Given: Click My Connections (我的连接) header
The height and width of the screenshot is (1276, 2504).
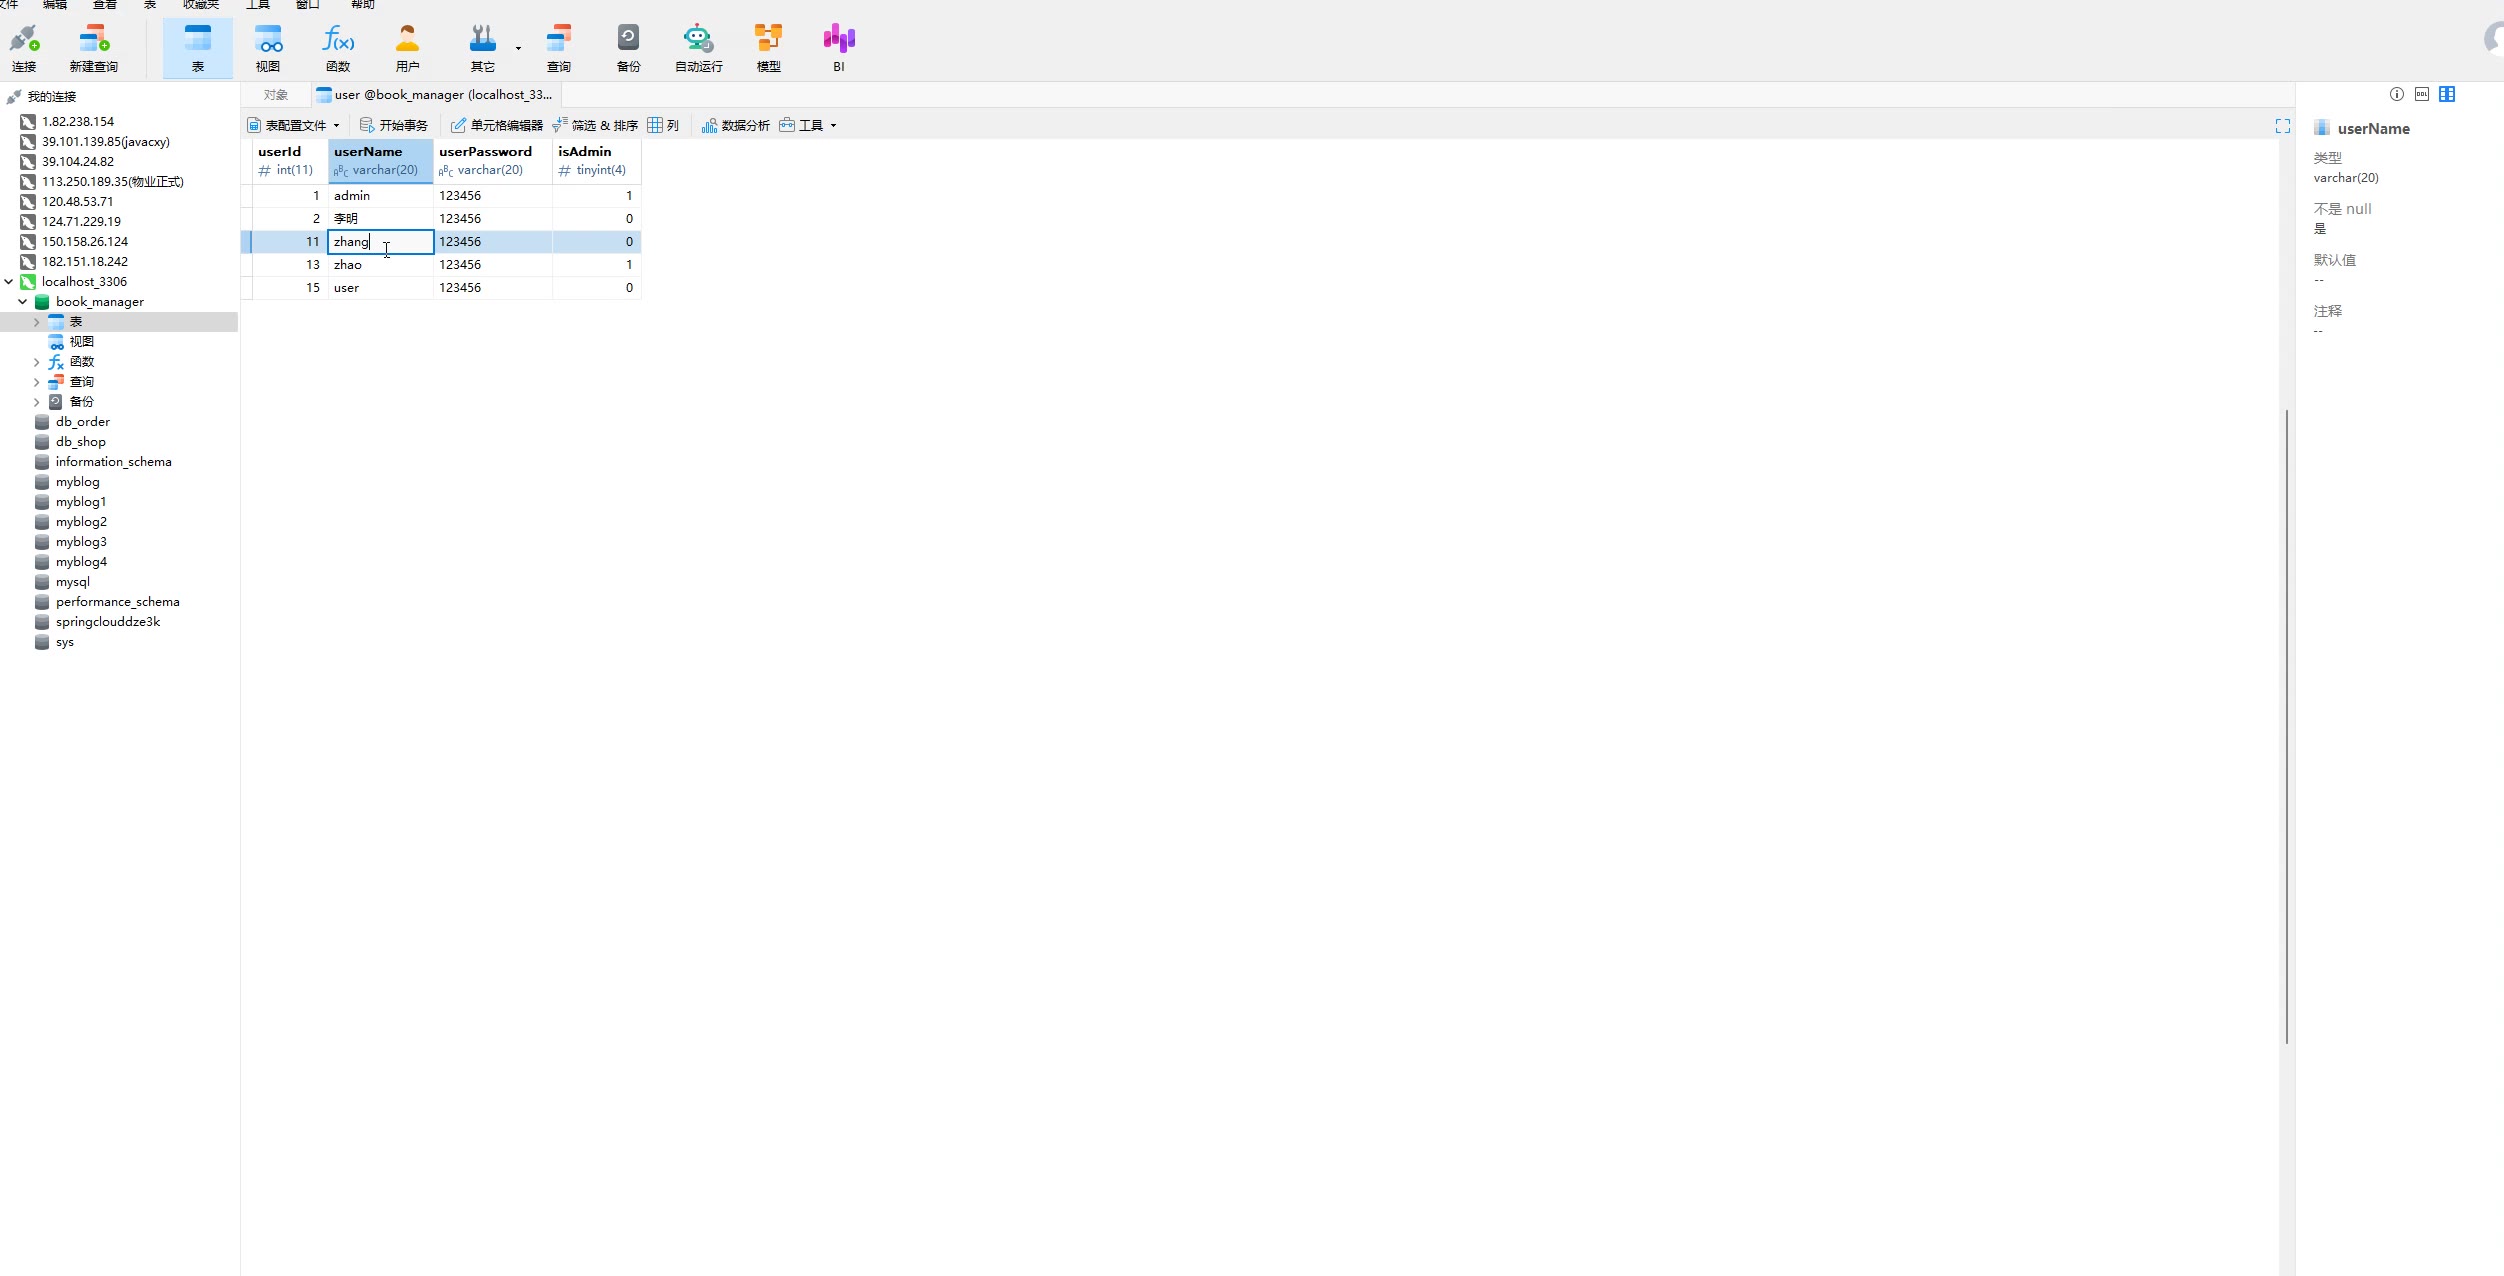Looking at the screenshot, I should click(51, 97).
